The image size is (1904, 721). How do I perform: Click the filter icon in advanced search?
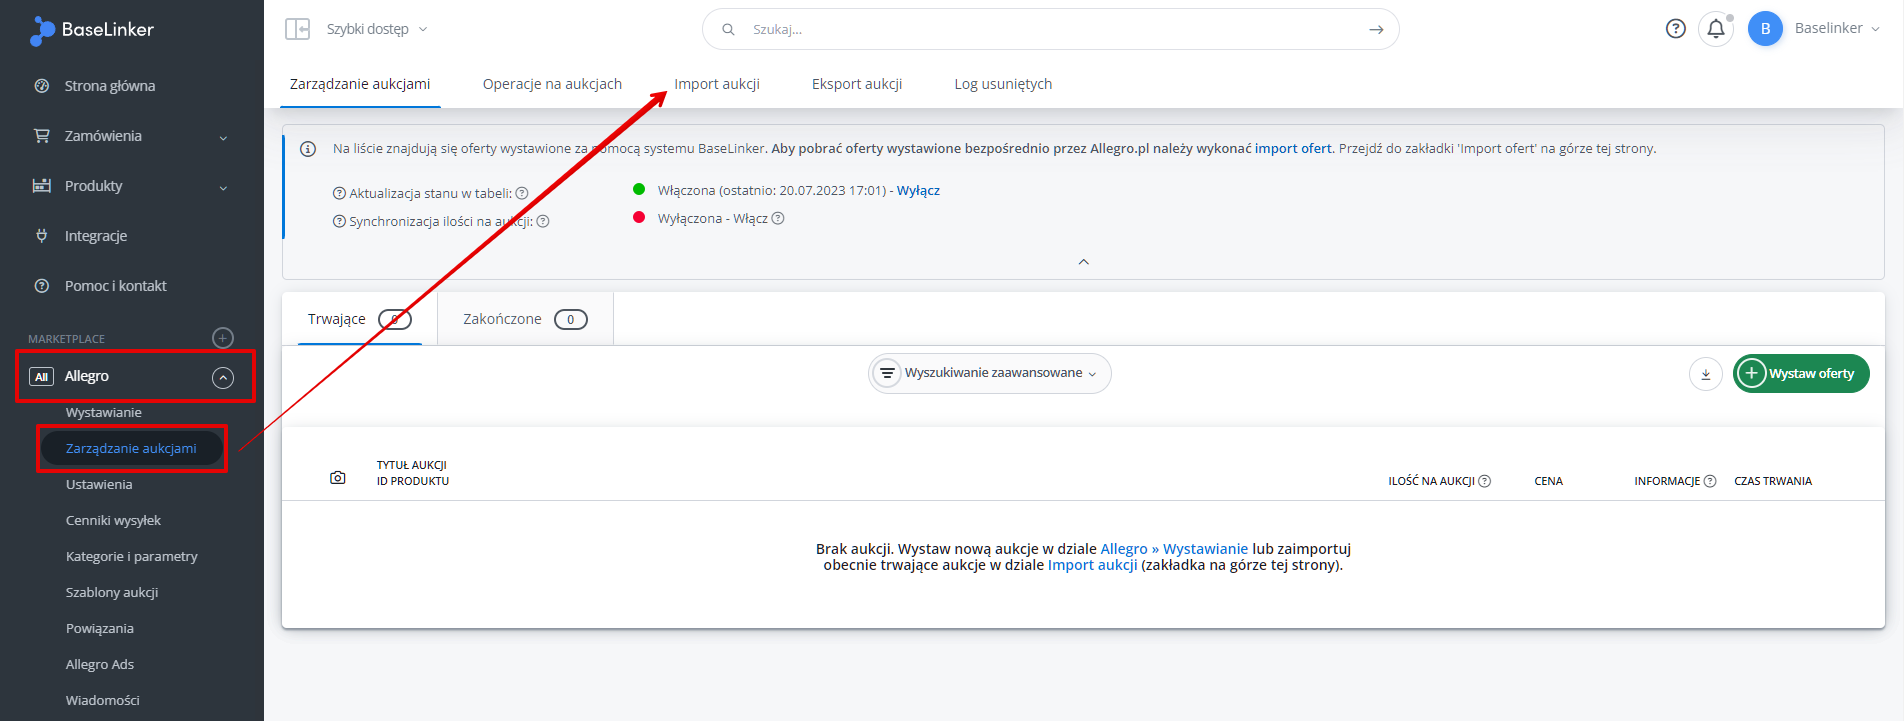coord(887,373)
